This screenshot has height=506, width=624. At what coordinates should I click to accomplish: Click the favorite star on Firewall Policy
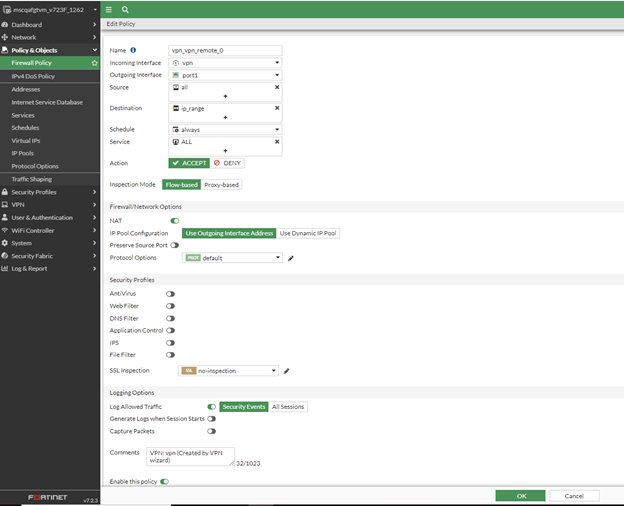[94, 63]
